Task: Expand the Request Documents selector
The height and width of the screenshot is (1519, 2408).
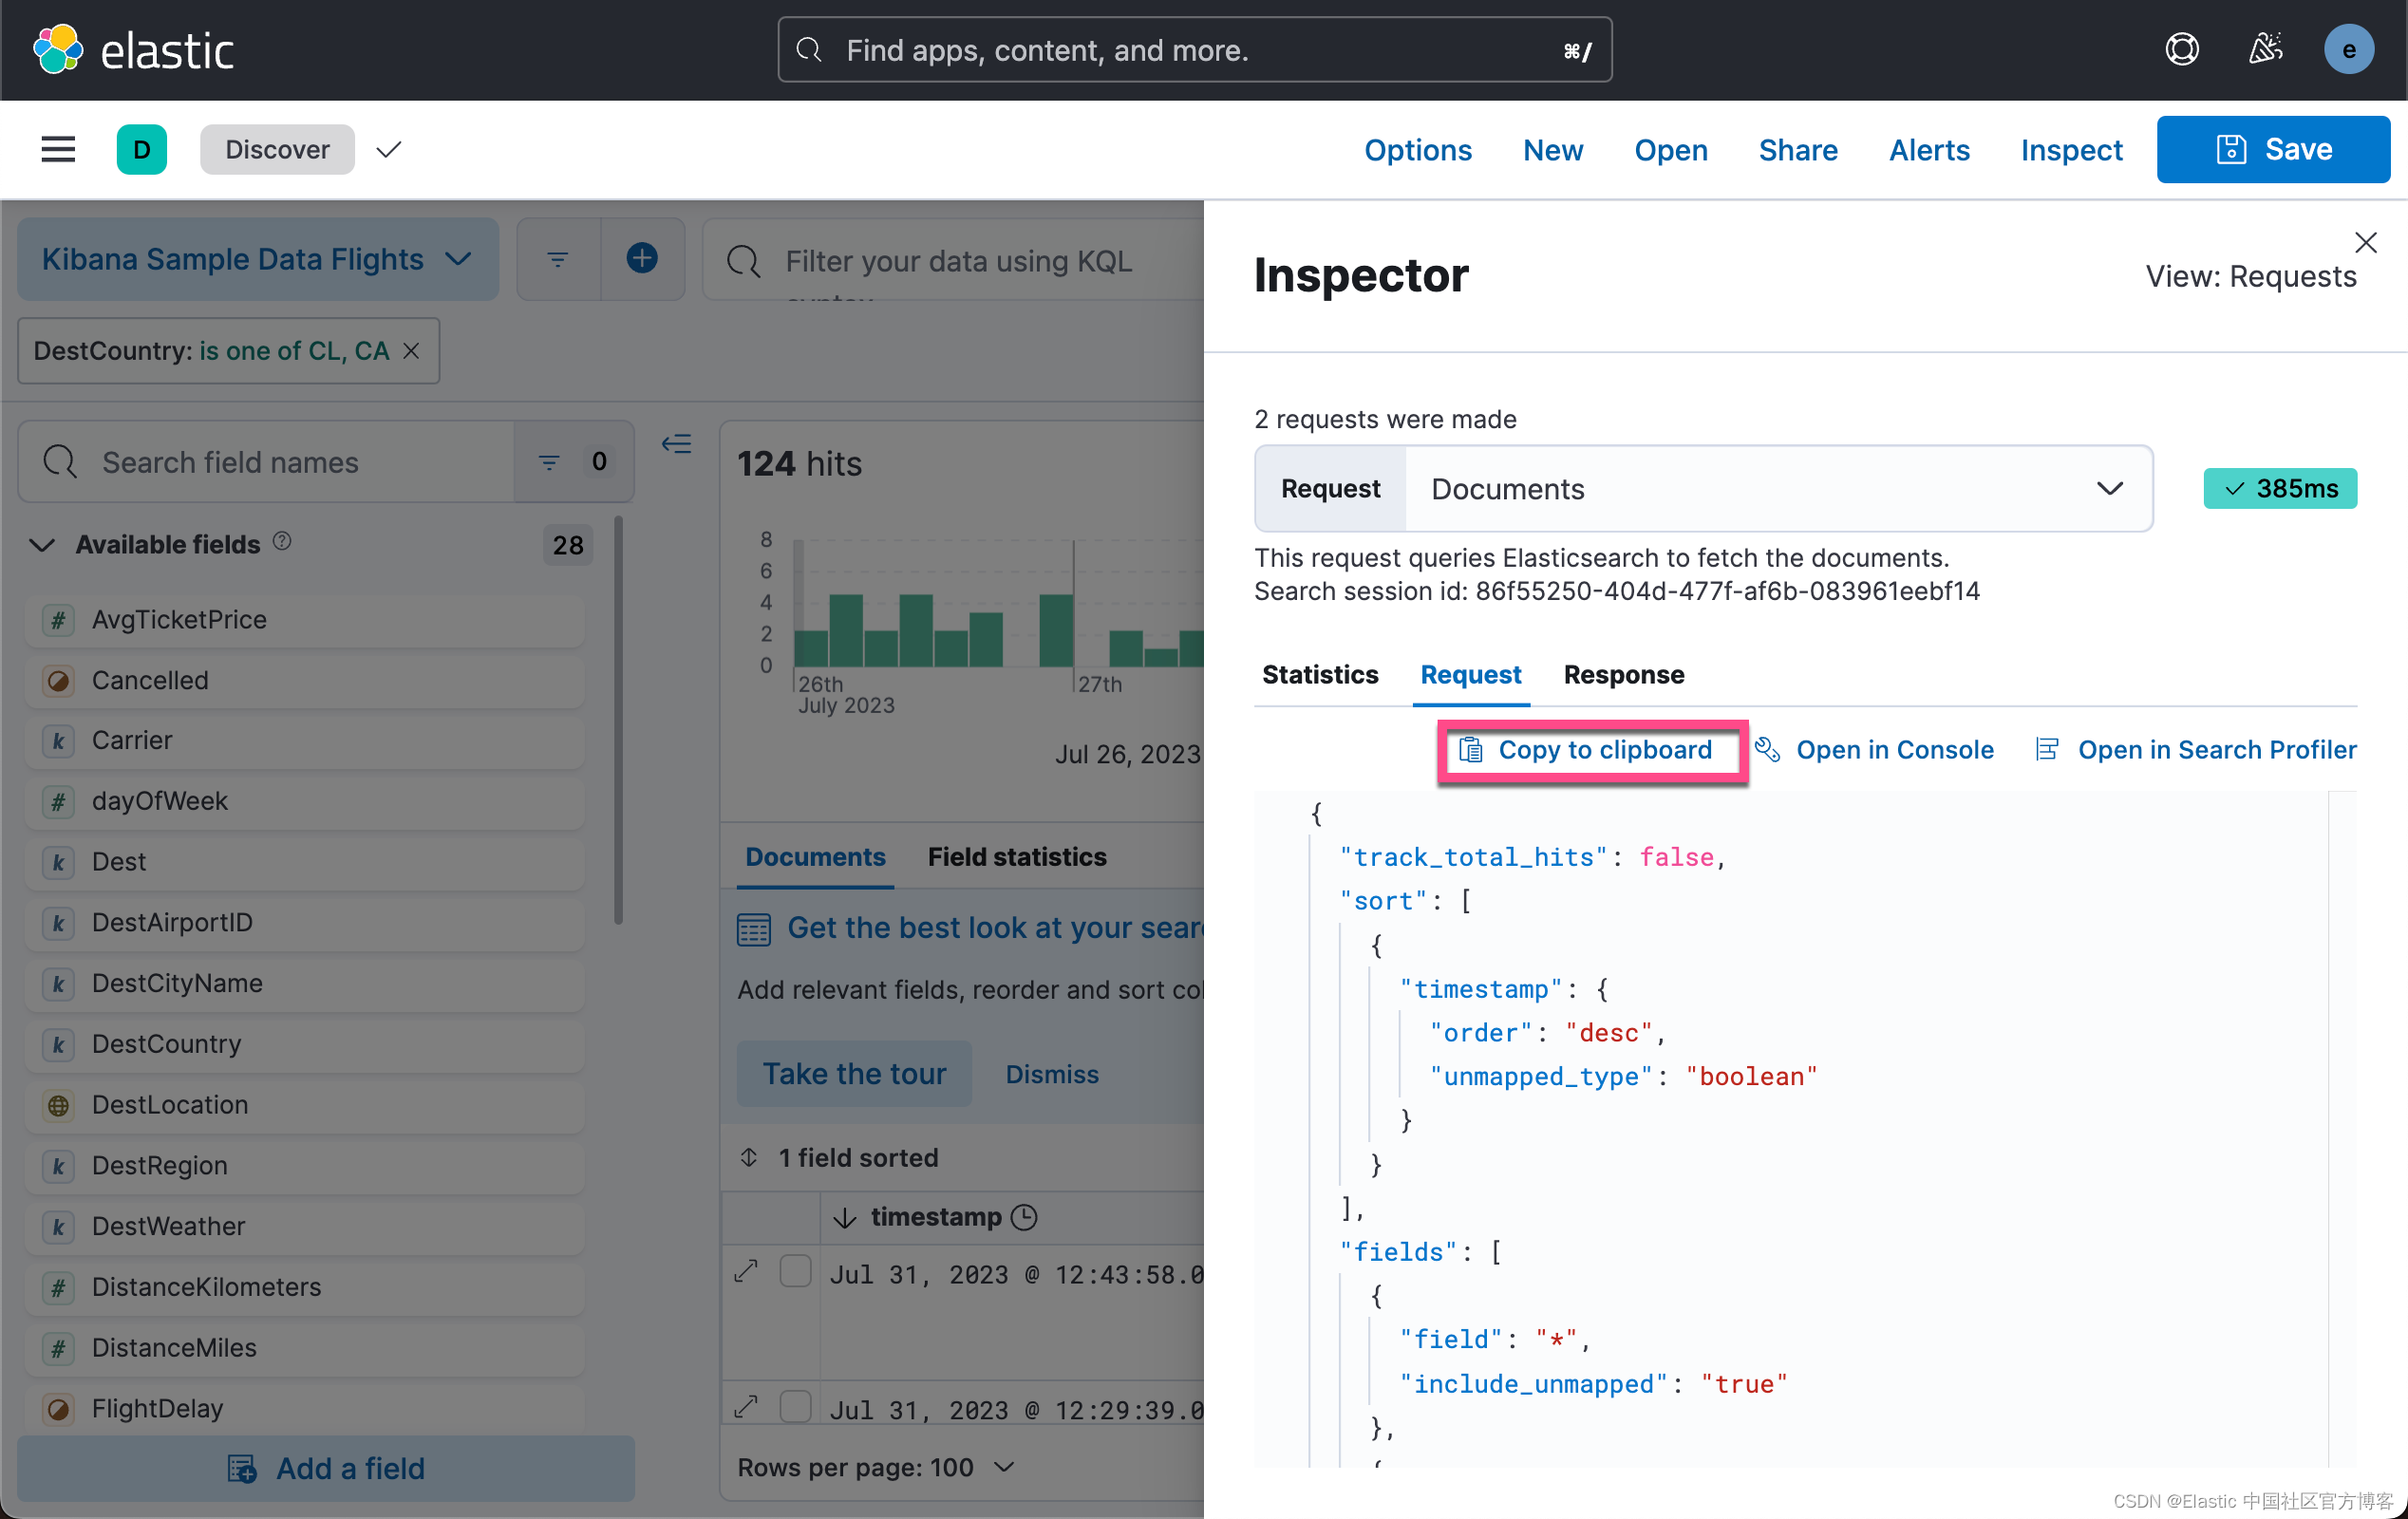Action: [x=1704, y=489]
